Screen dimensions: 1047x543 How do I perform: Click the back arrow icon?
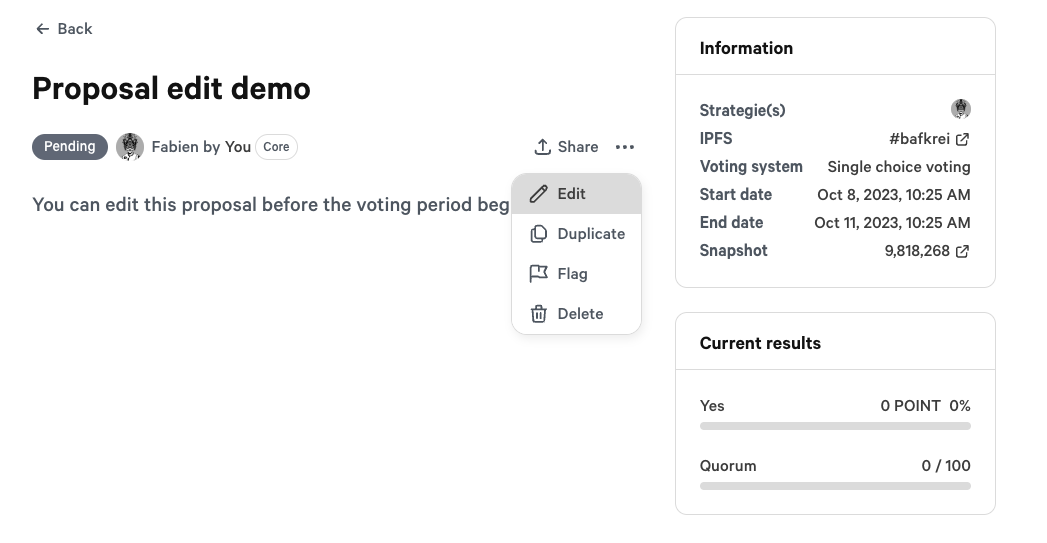(42, 29)
